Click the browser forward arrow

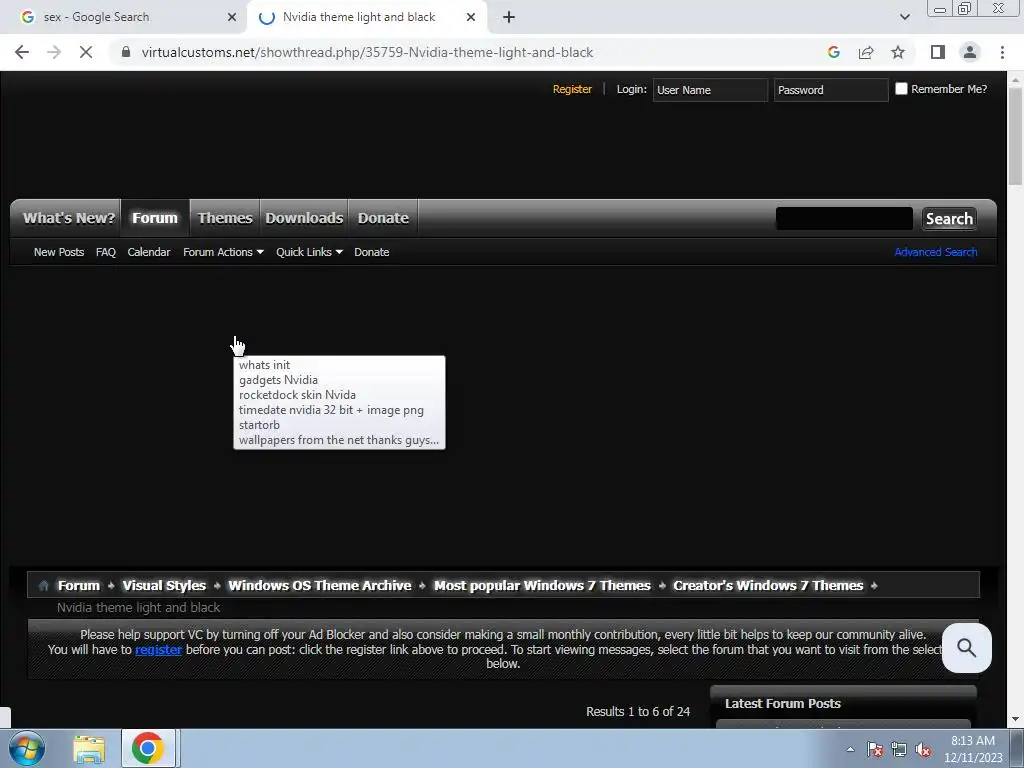(54, 52)
